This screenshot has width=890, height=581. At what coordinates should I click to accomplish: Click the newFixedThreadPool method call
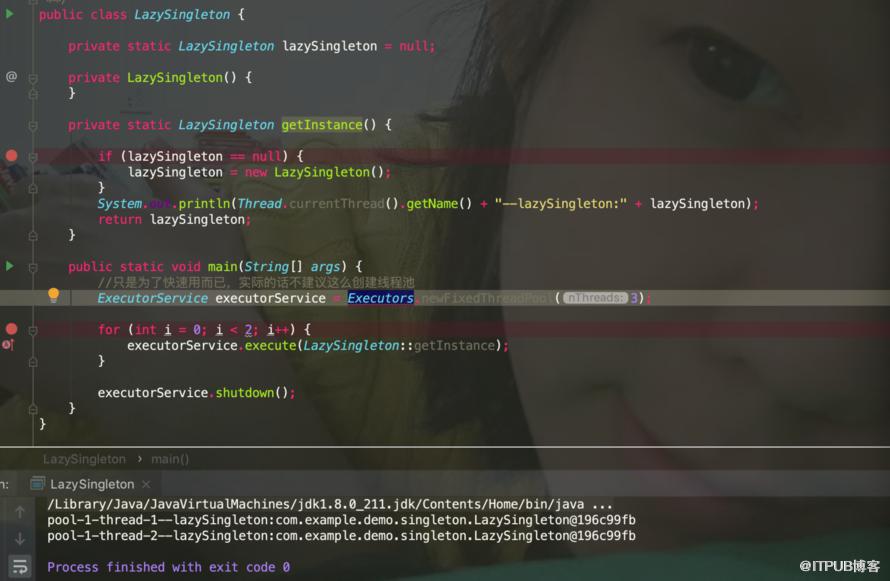pyautogui.click(x=486, y=298)
